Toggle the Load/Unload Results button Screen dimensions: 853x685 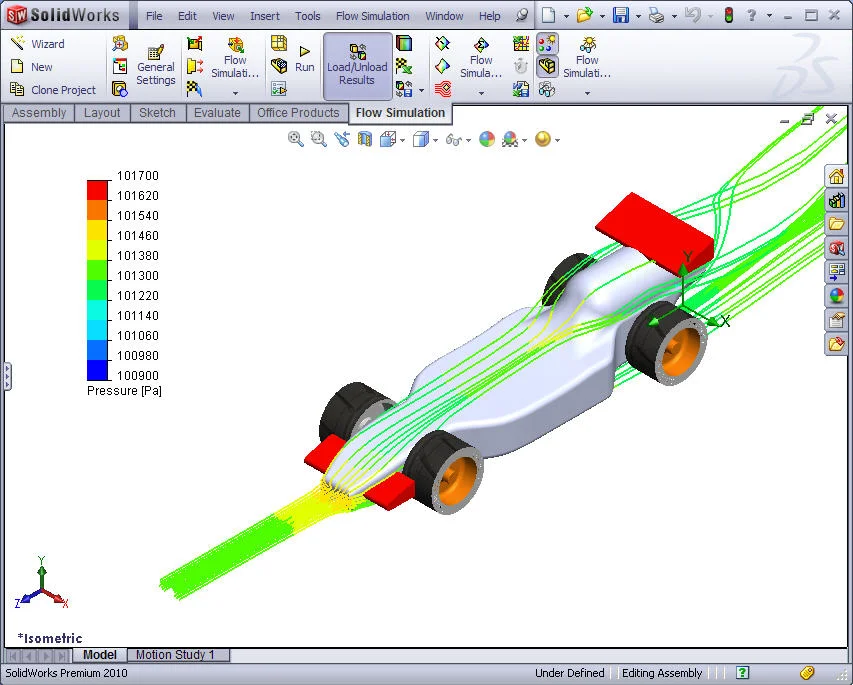[356, 67]
